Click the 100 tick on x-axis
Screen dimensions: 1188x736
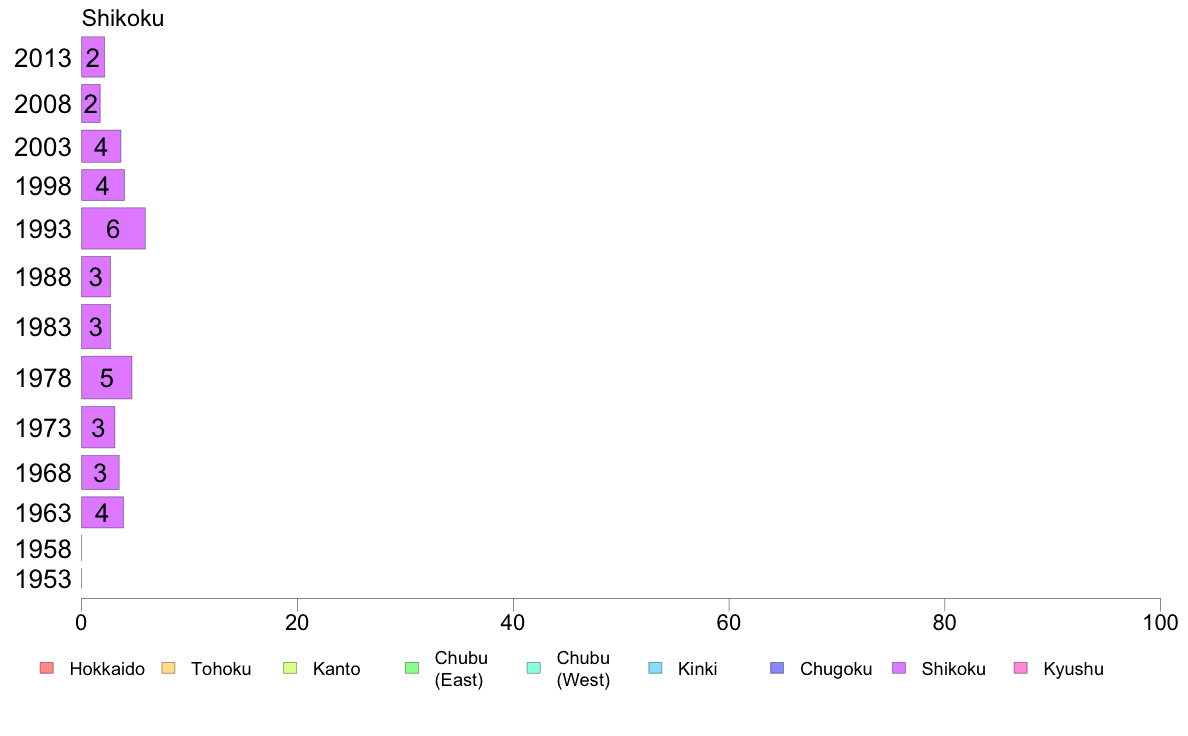tap(1160, 622)
